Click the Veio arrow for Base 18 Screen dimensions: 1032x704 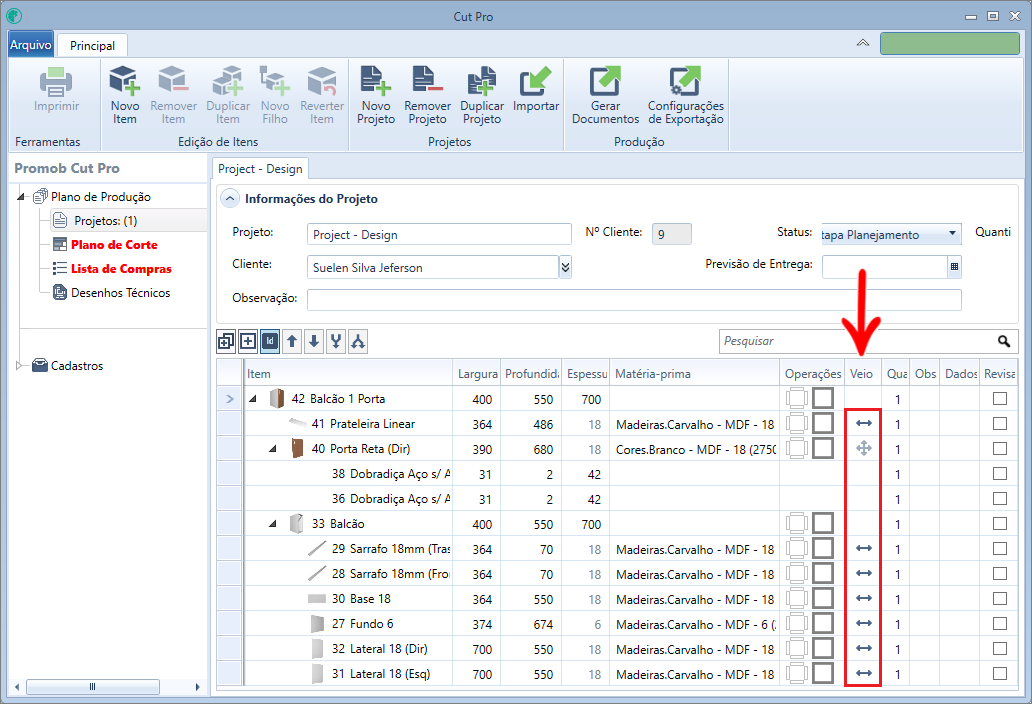864,599
